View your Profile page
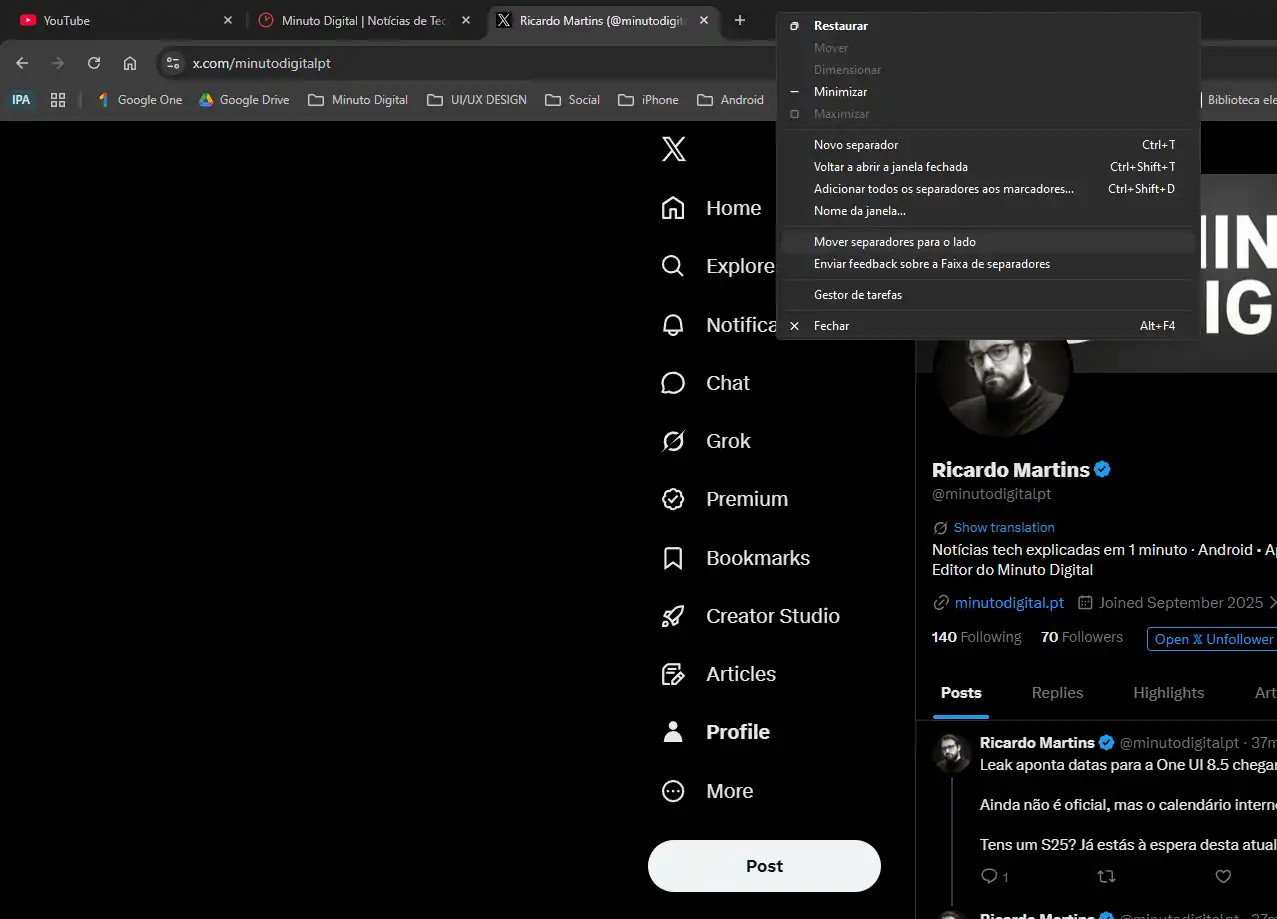Screen dimensions: 1277x919 [738, 732]
